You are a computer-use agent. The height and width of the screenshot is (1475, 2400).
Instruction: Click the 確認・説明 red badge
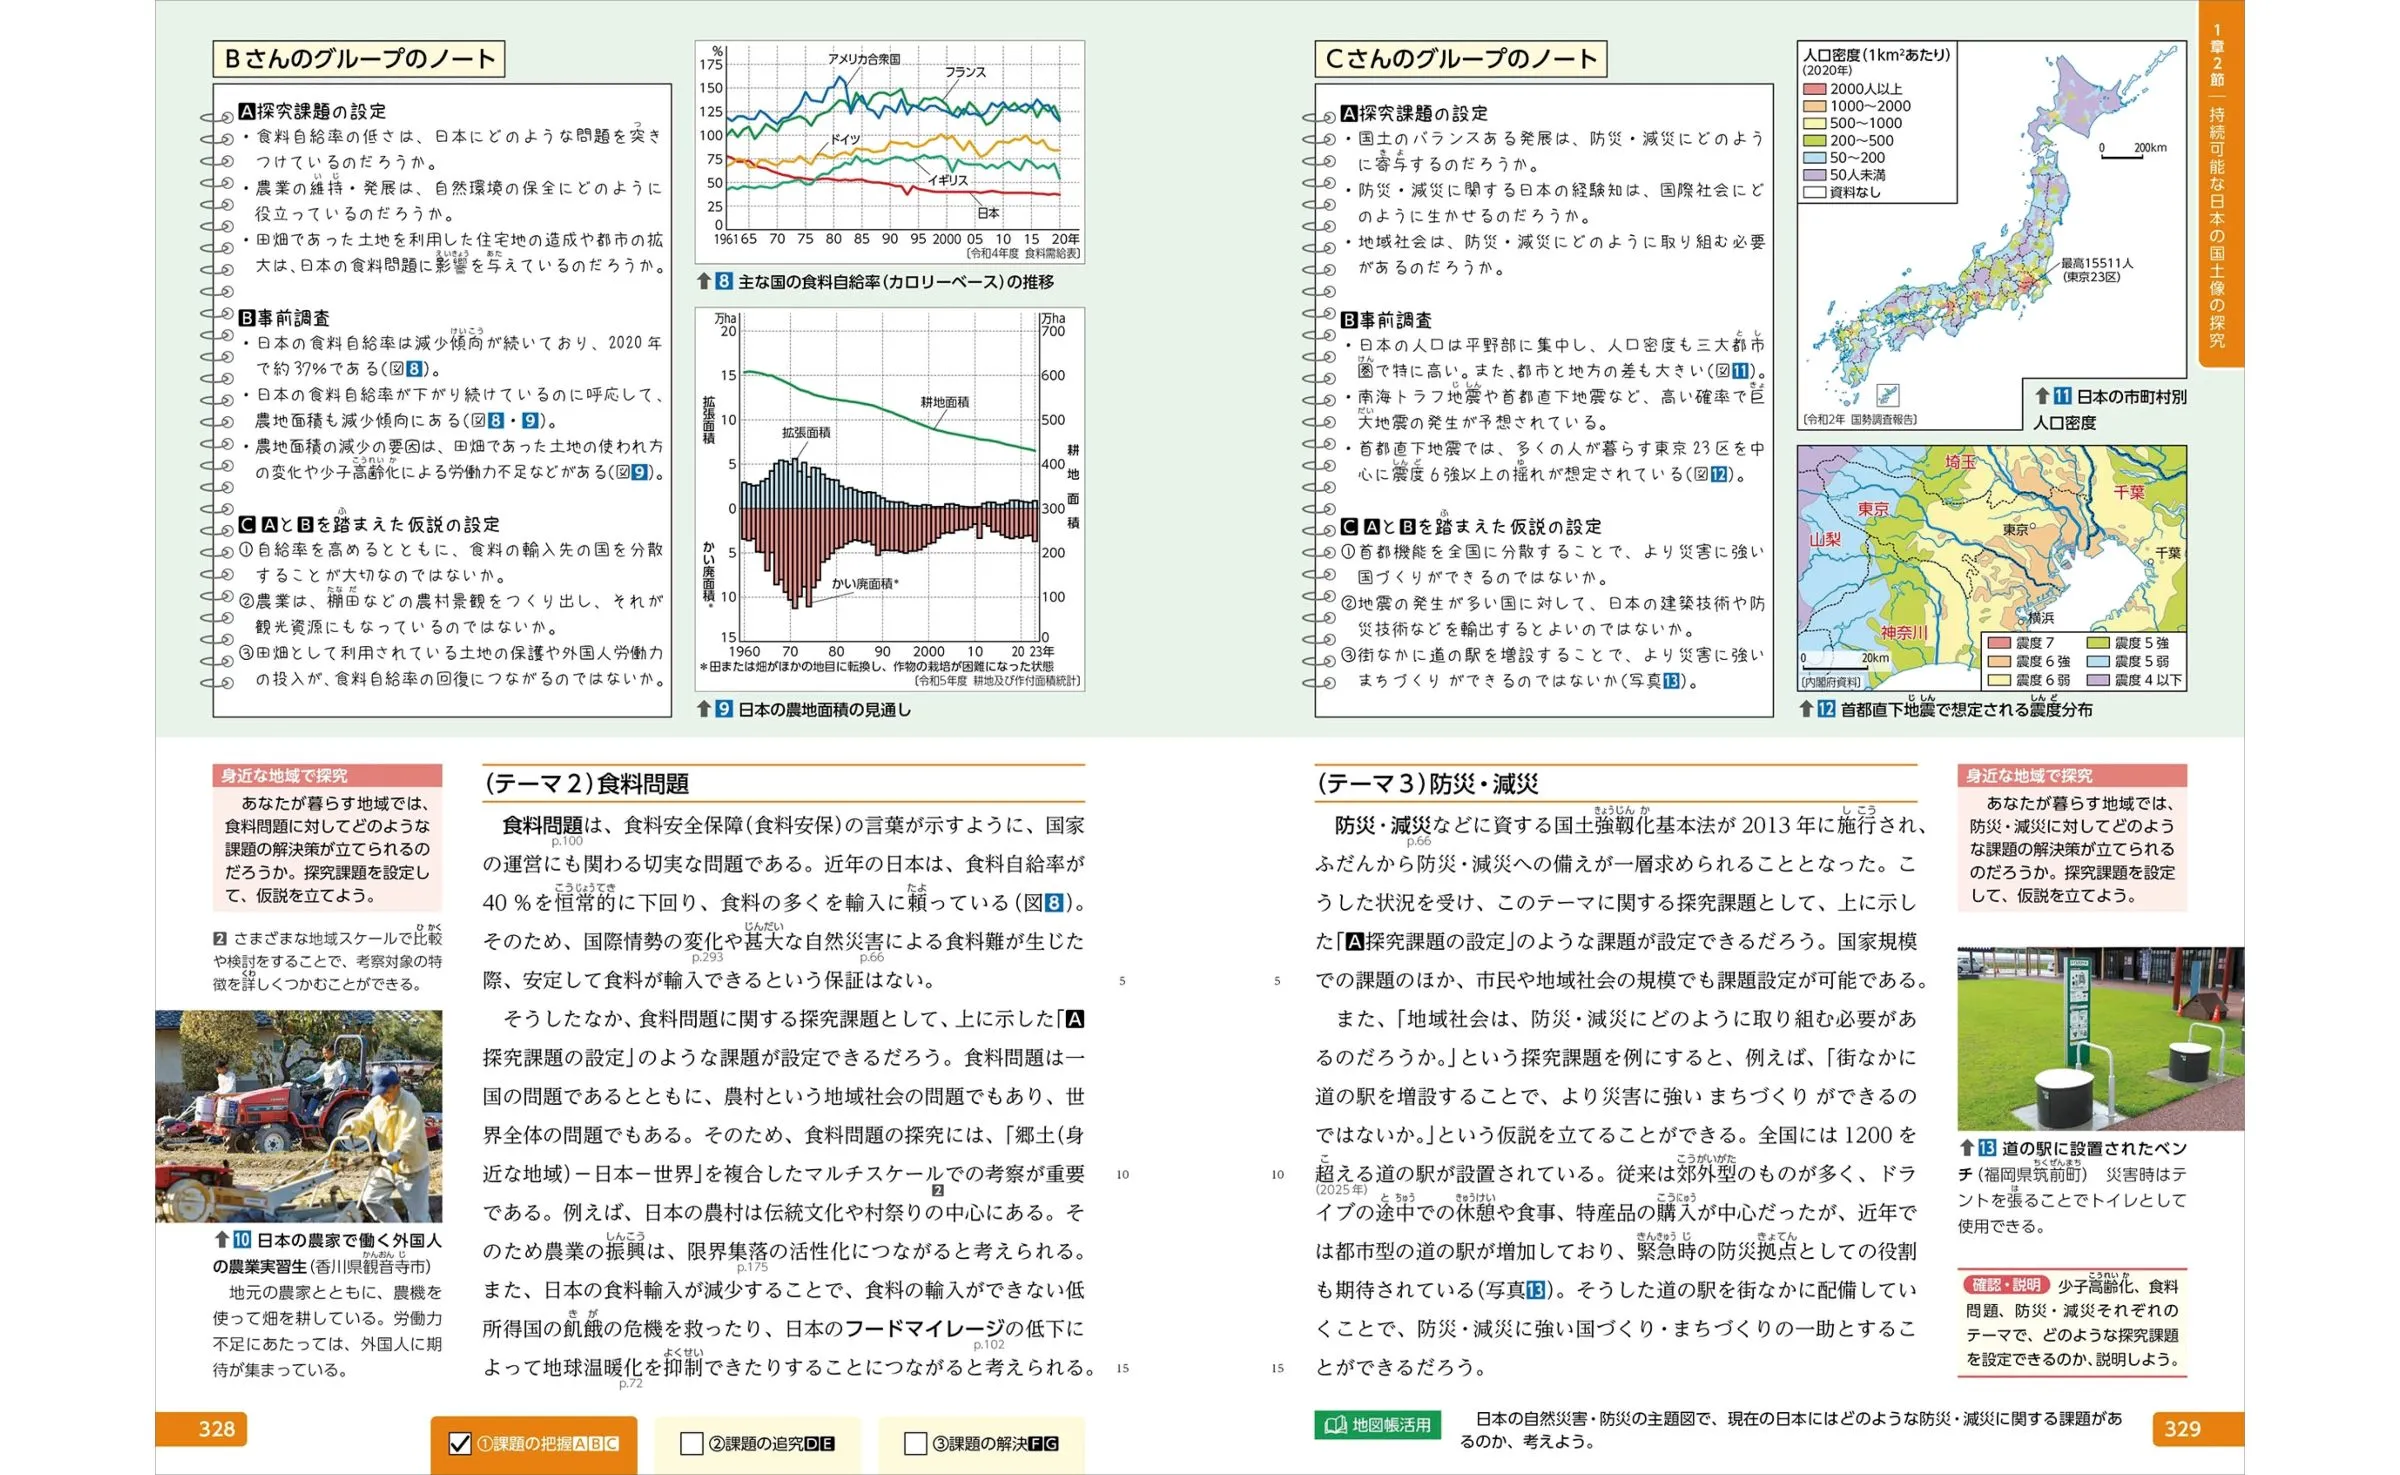[2006, 1285]
